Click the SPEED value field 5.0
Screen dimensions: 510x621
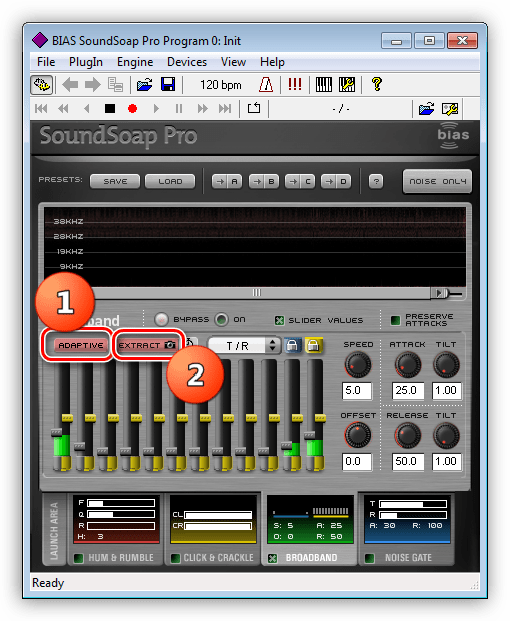point(357,391)
